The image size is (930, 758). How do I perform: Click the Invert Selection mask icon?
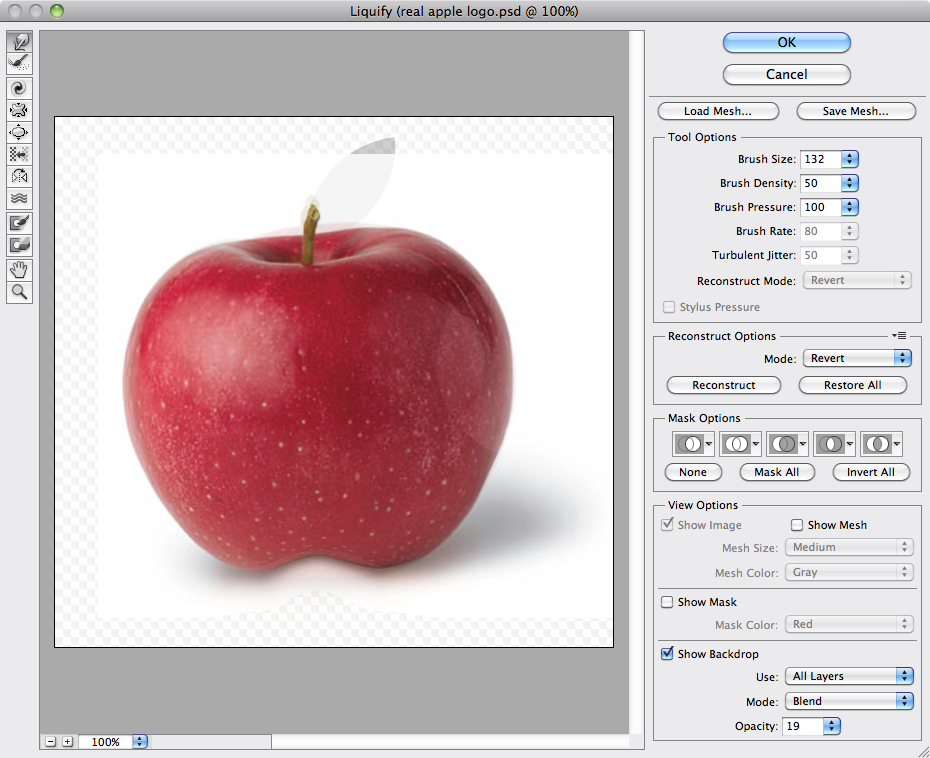click(x=881, y=444)
